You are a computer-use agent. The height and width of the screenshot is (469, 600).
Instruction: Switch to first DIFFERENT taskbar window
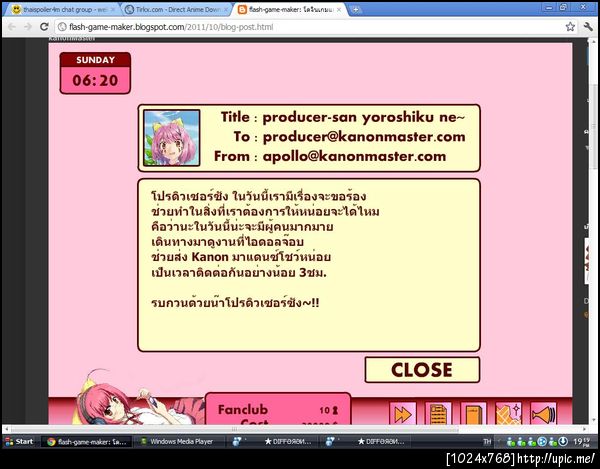(x=274, y=441)
